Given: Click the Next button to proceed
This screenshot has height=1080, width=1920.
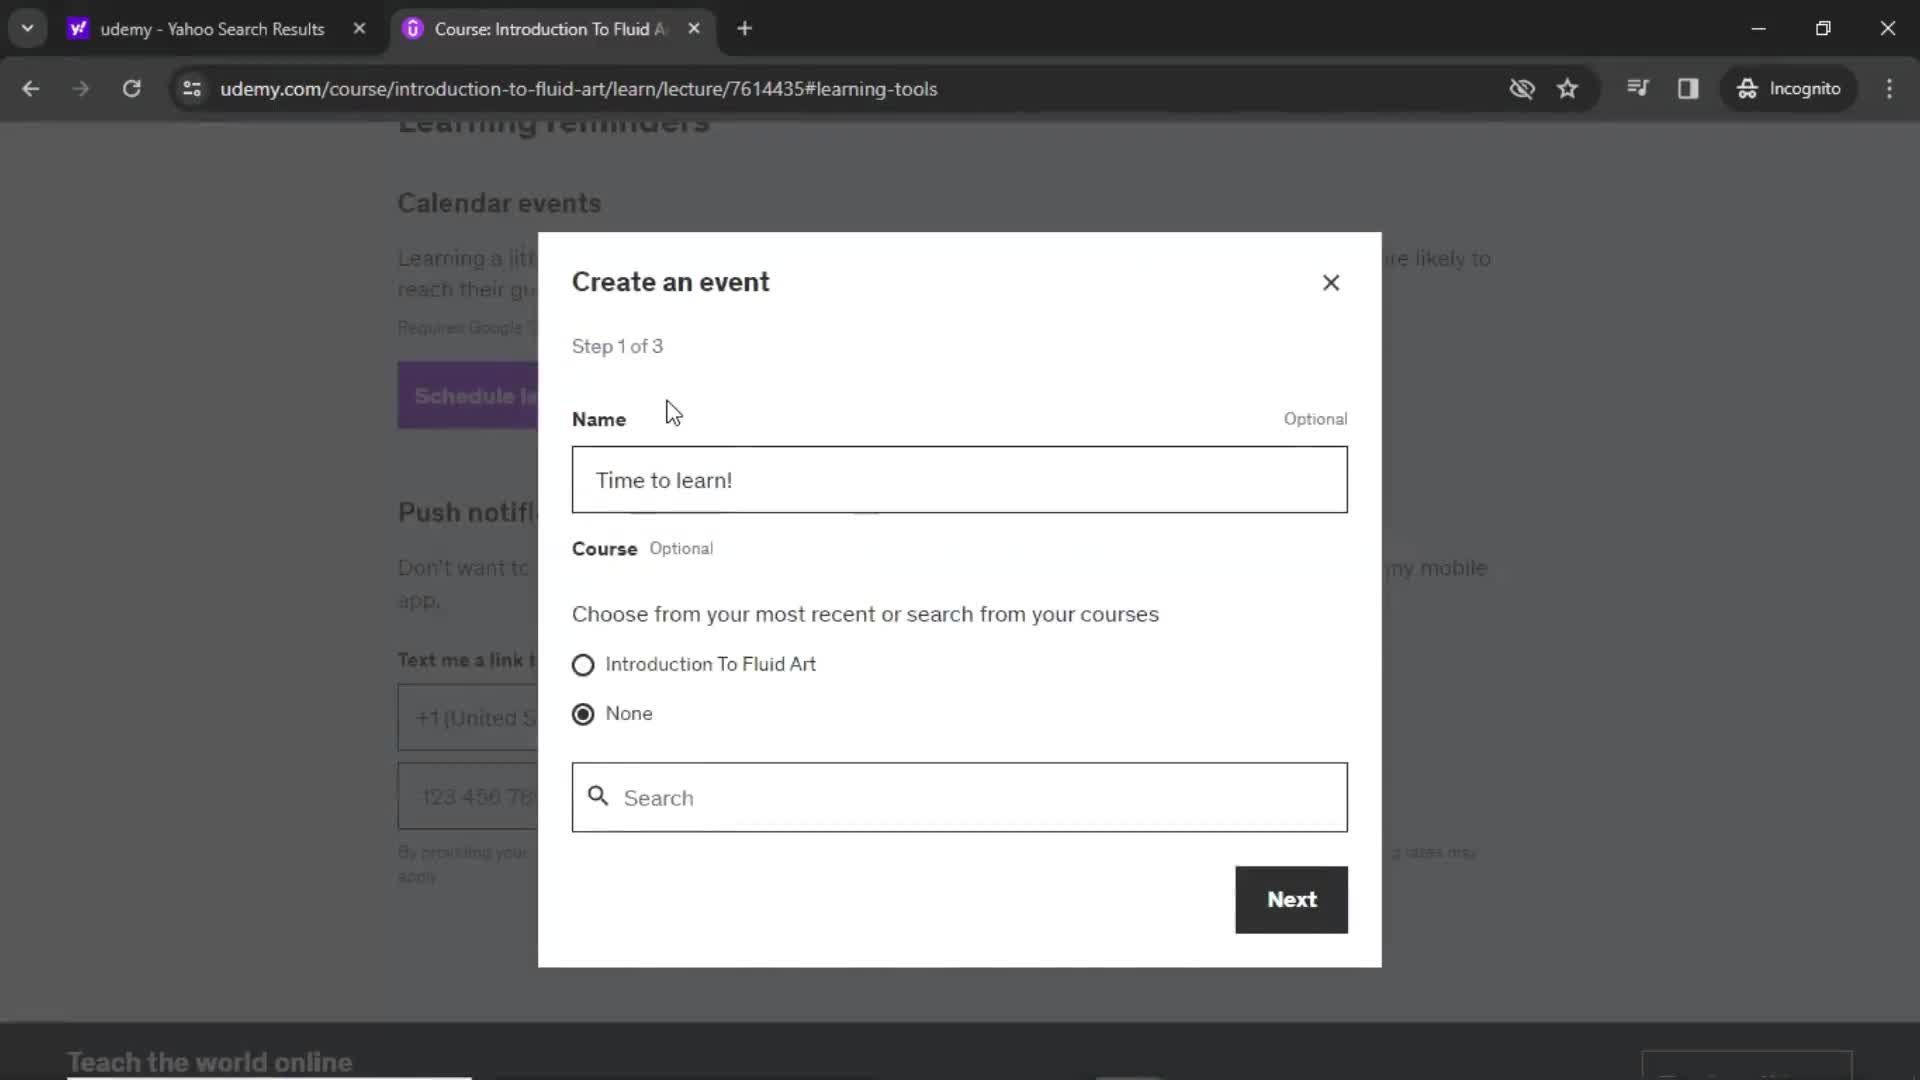Looking at the screenshot, I should point(1291,899).
